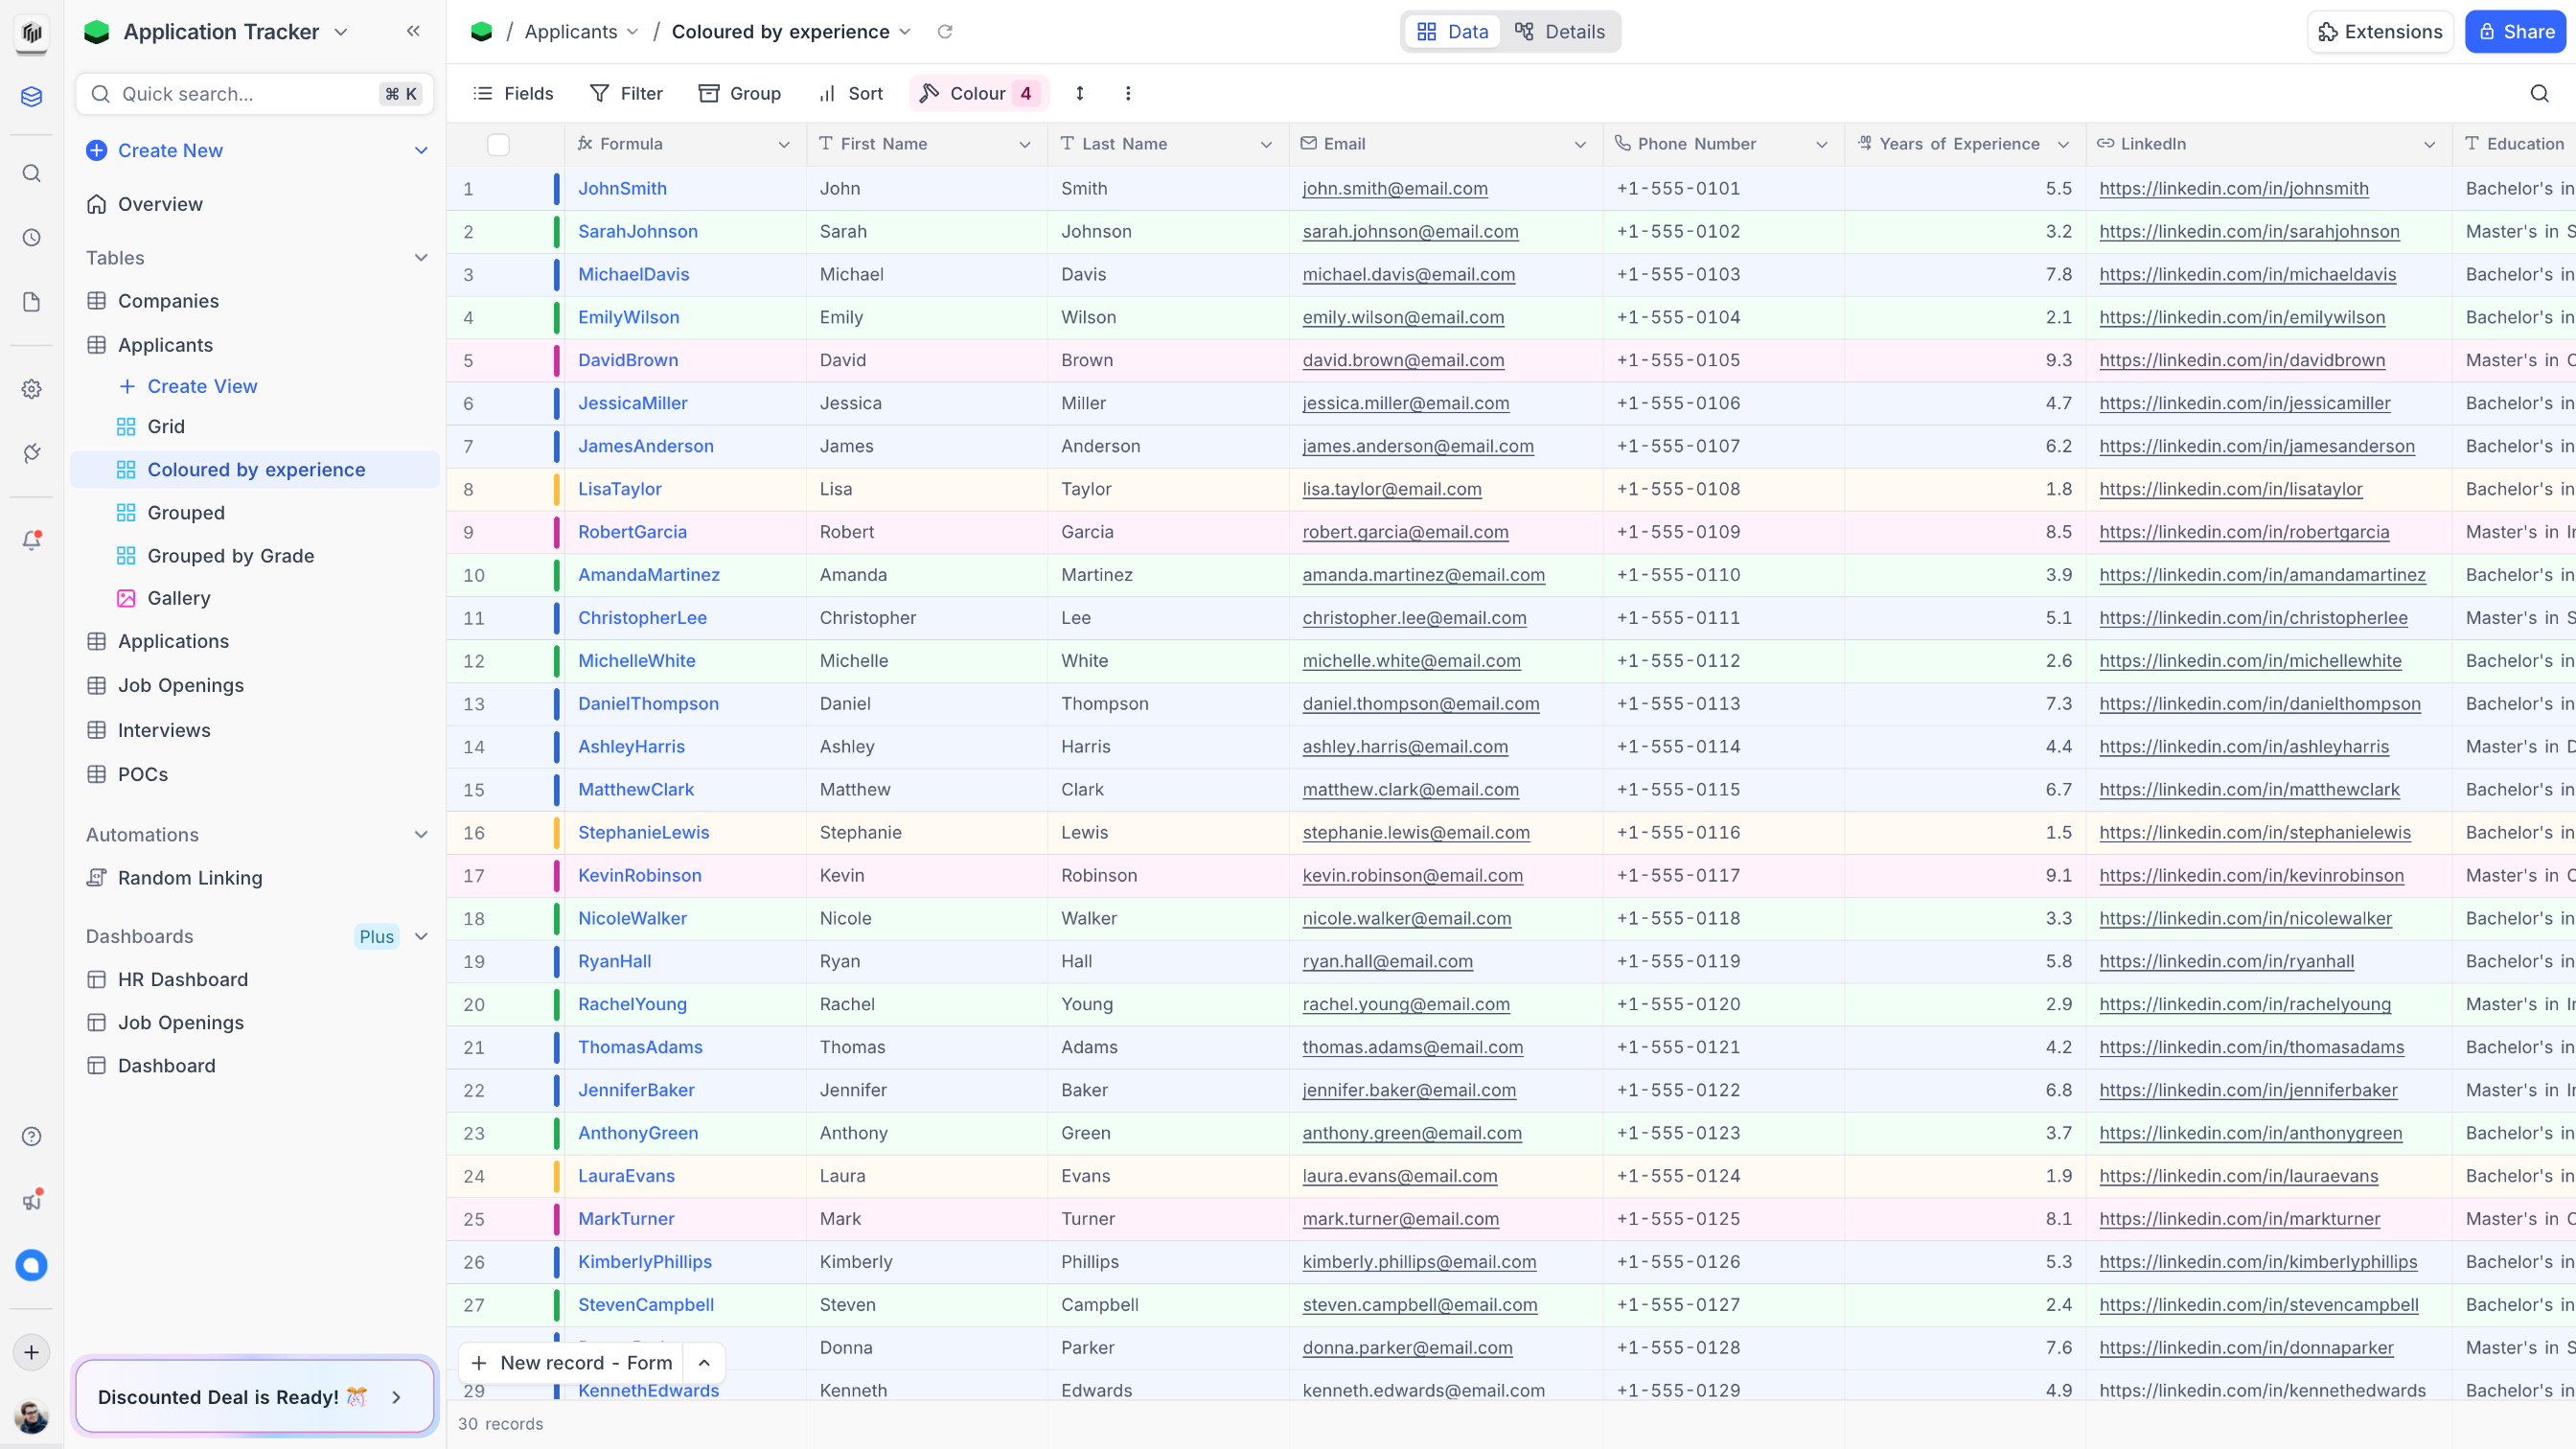Image resolution: width=2576 pixels, height=1449 pixels.
Task: Open the three-dot more options menu
Action: pos(1128,93)
